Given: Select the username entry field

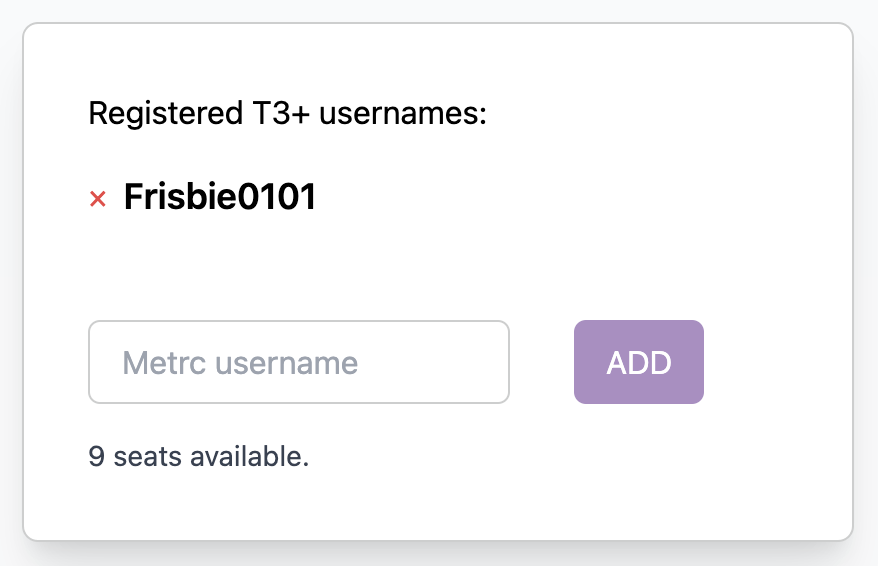Looking at the screenshot, I should pos(299,362).
